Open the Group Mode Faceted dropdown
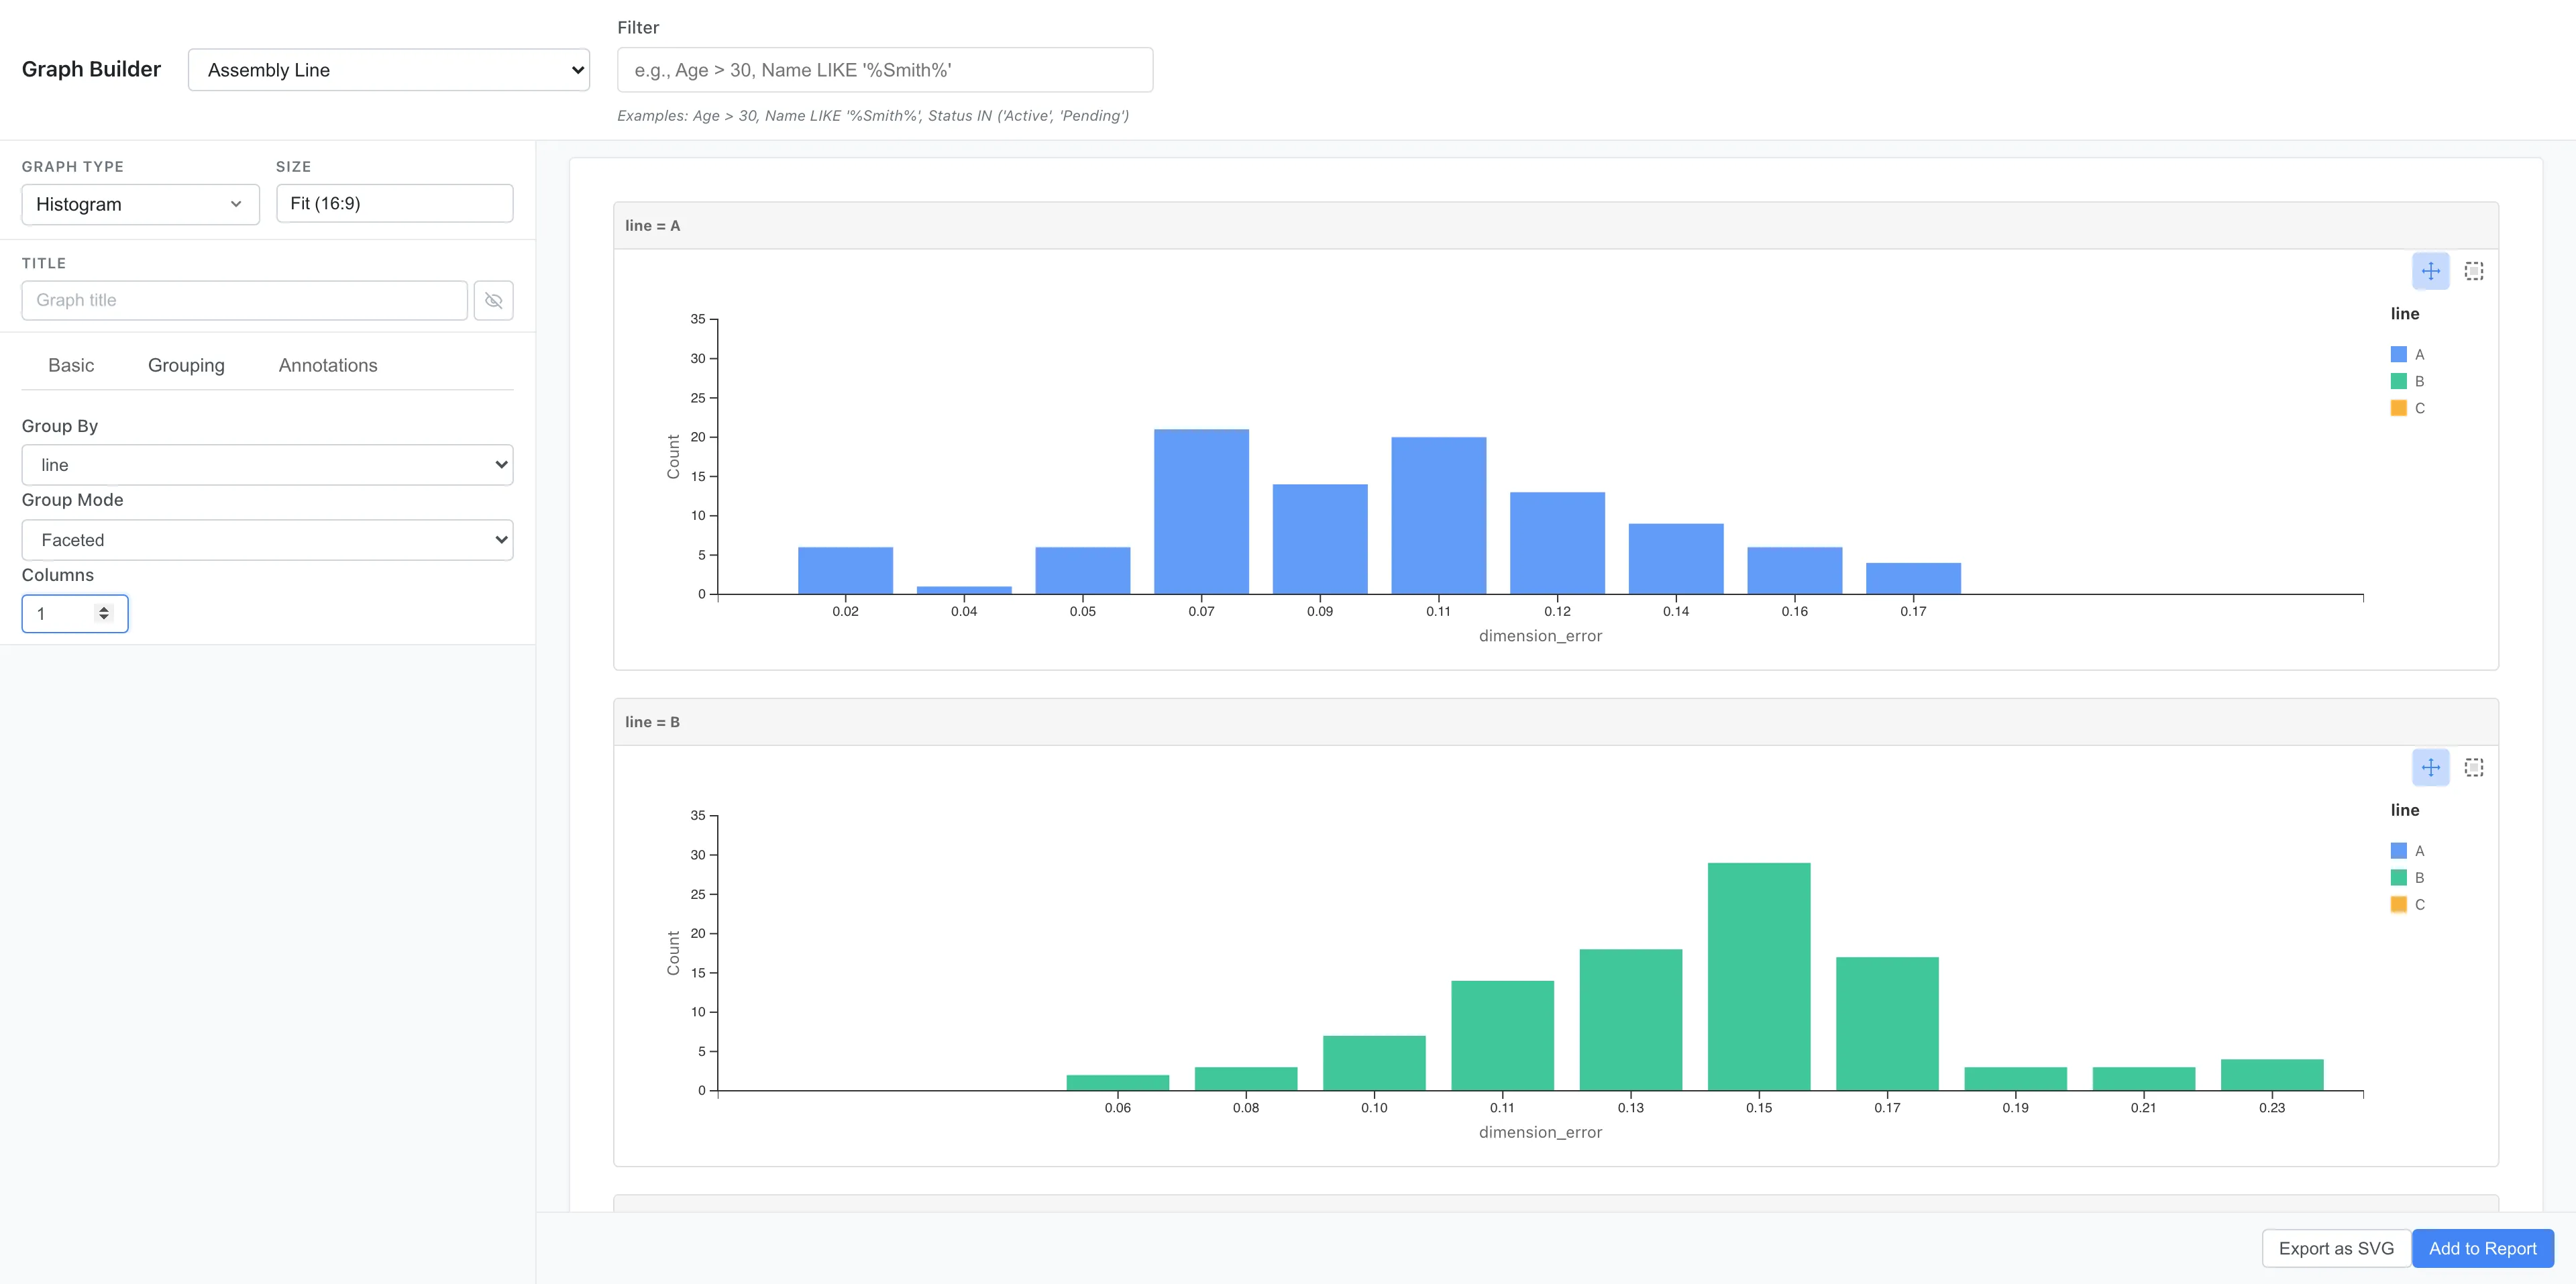The height and width of the screenshot is (1284, 2576). pos(267,540)
